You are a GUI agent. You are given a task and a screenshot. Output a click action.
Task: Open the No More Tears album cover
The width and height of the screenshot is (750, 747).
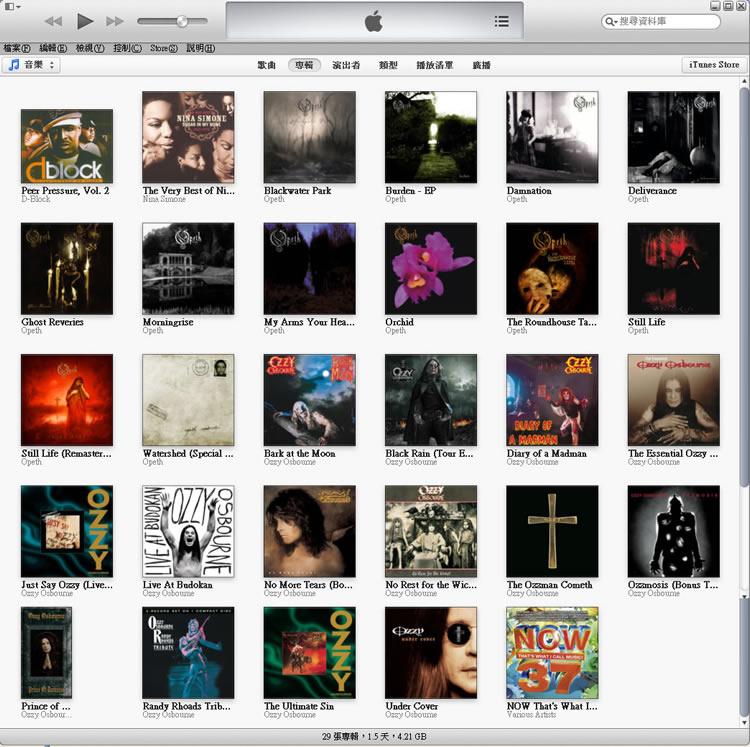pos(309,531)
